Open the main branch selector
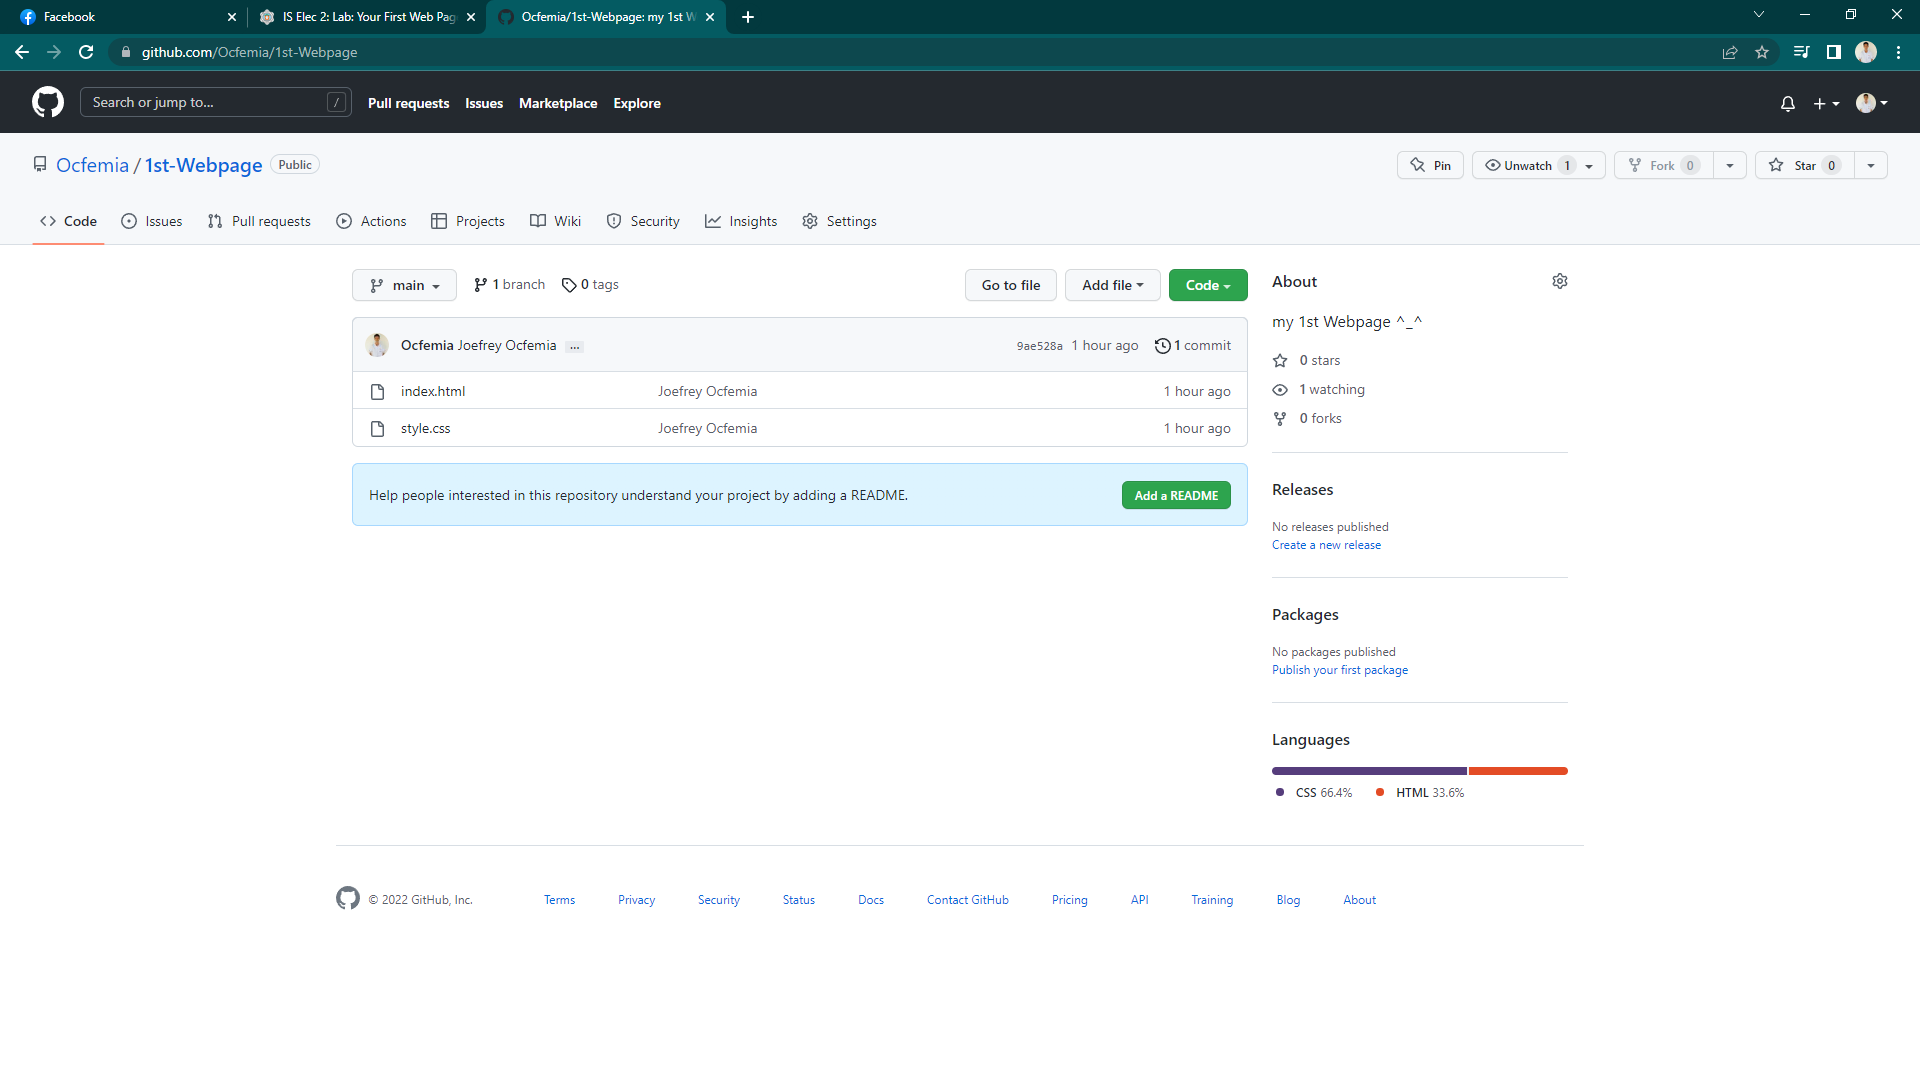Image resolution: width=1920 pixels, height=1078 pixels. click(404, 285)
